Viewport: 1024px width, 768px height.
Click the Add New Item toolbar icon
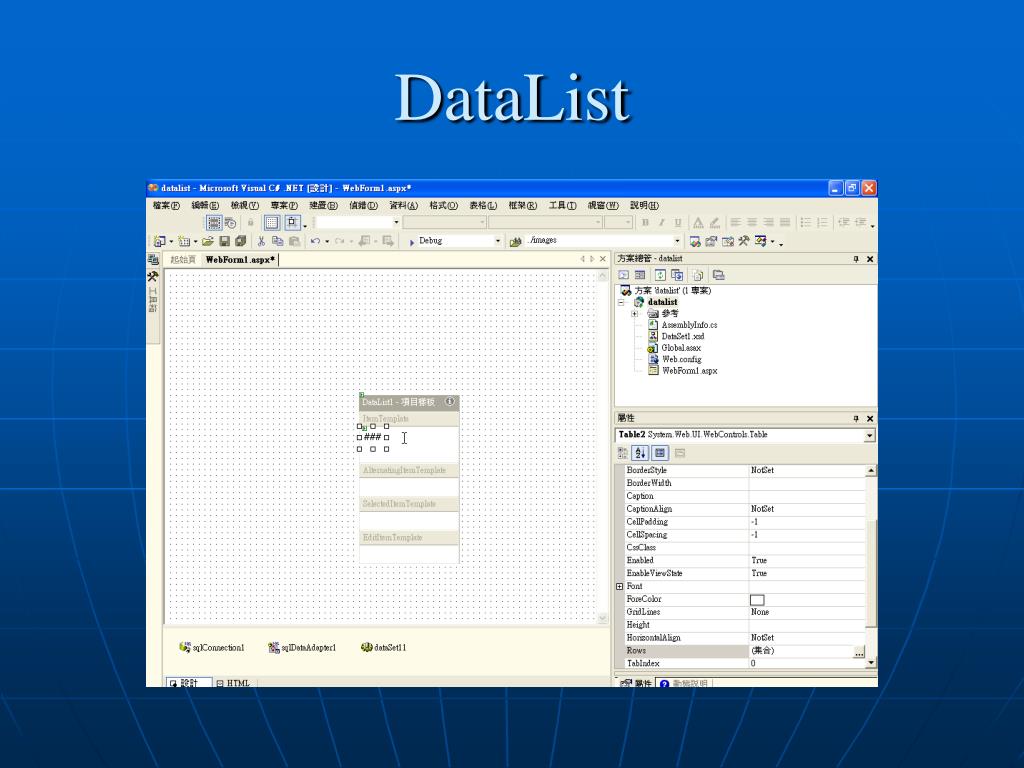tap(184, 241)
